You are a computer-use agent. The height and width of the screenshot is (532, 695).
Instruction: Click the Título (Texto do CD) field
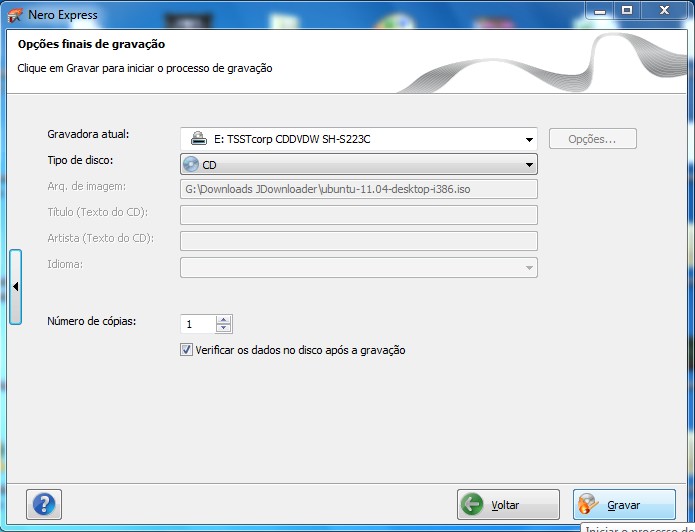pyautogui.click(x=358, y=215)
